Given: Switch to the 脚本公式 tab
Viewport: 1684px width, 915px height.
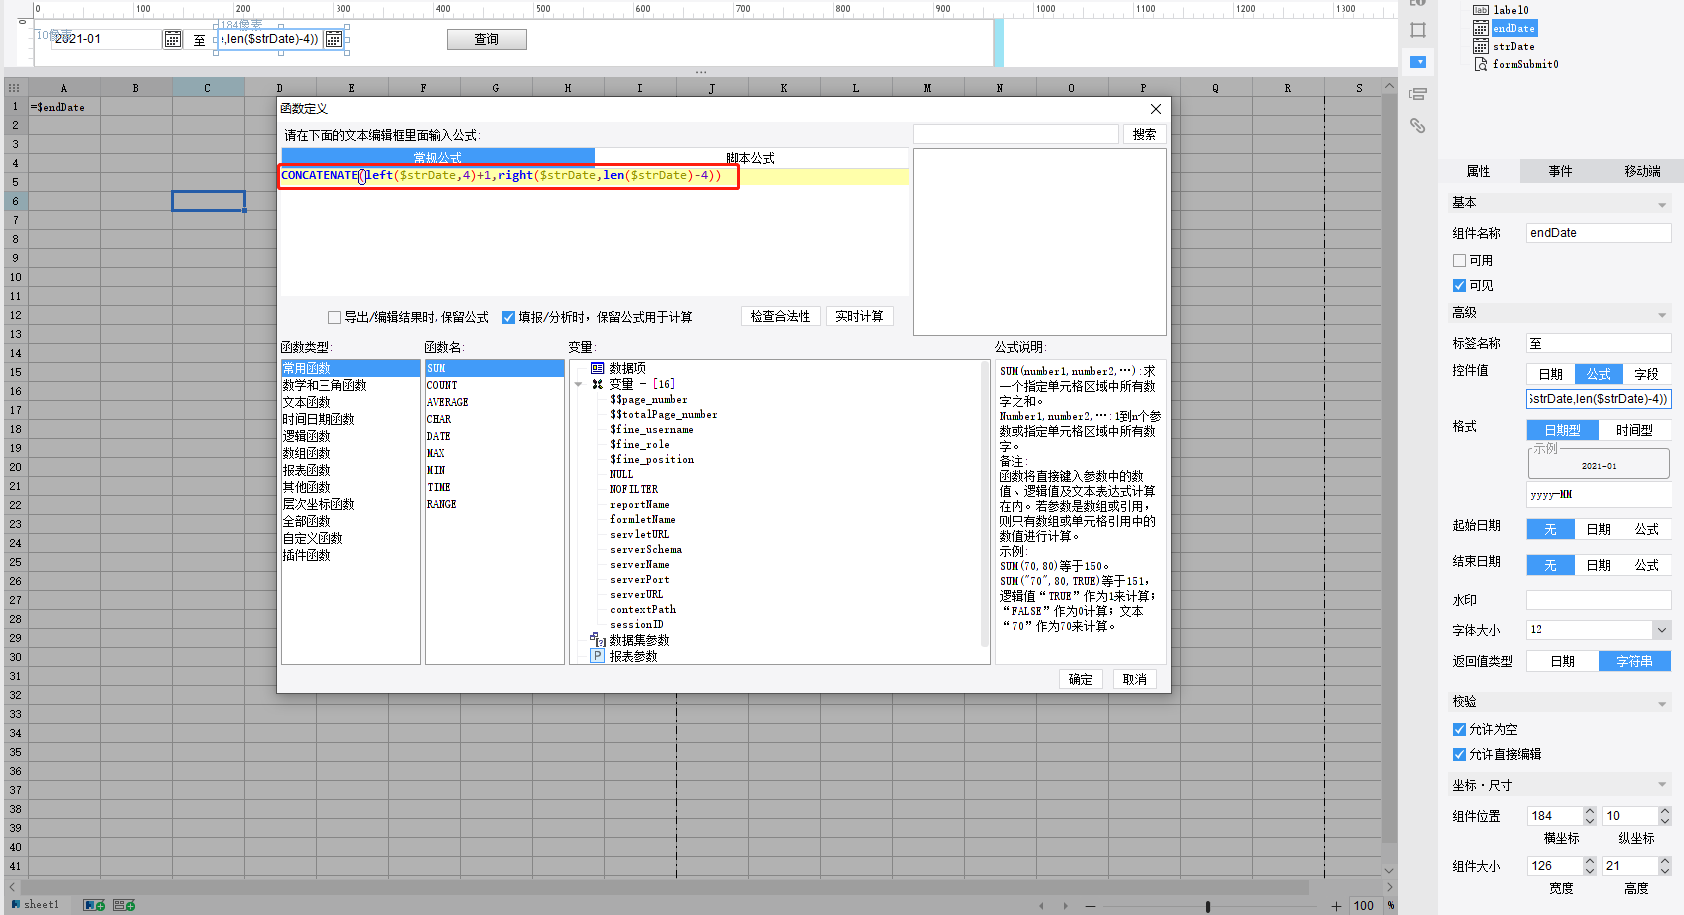Looking at the screenshot, I should (x=751, y=158).
